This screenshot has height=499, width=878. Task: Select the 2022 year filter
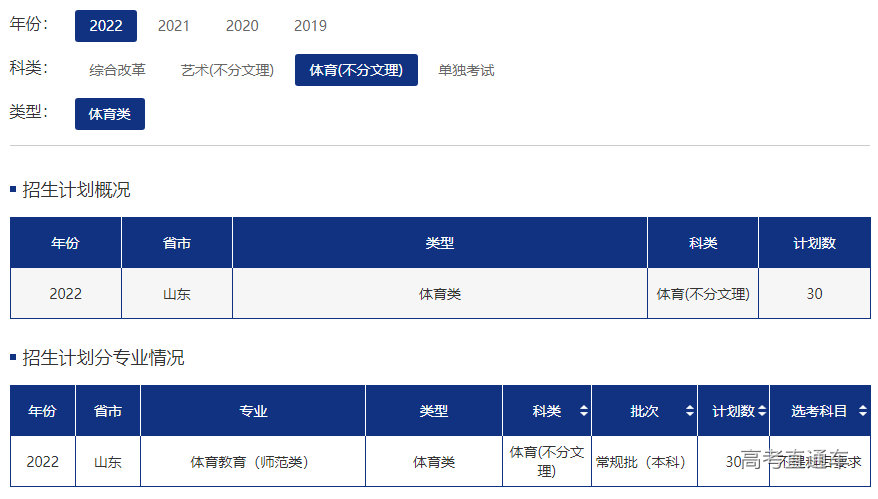[105, 26]
